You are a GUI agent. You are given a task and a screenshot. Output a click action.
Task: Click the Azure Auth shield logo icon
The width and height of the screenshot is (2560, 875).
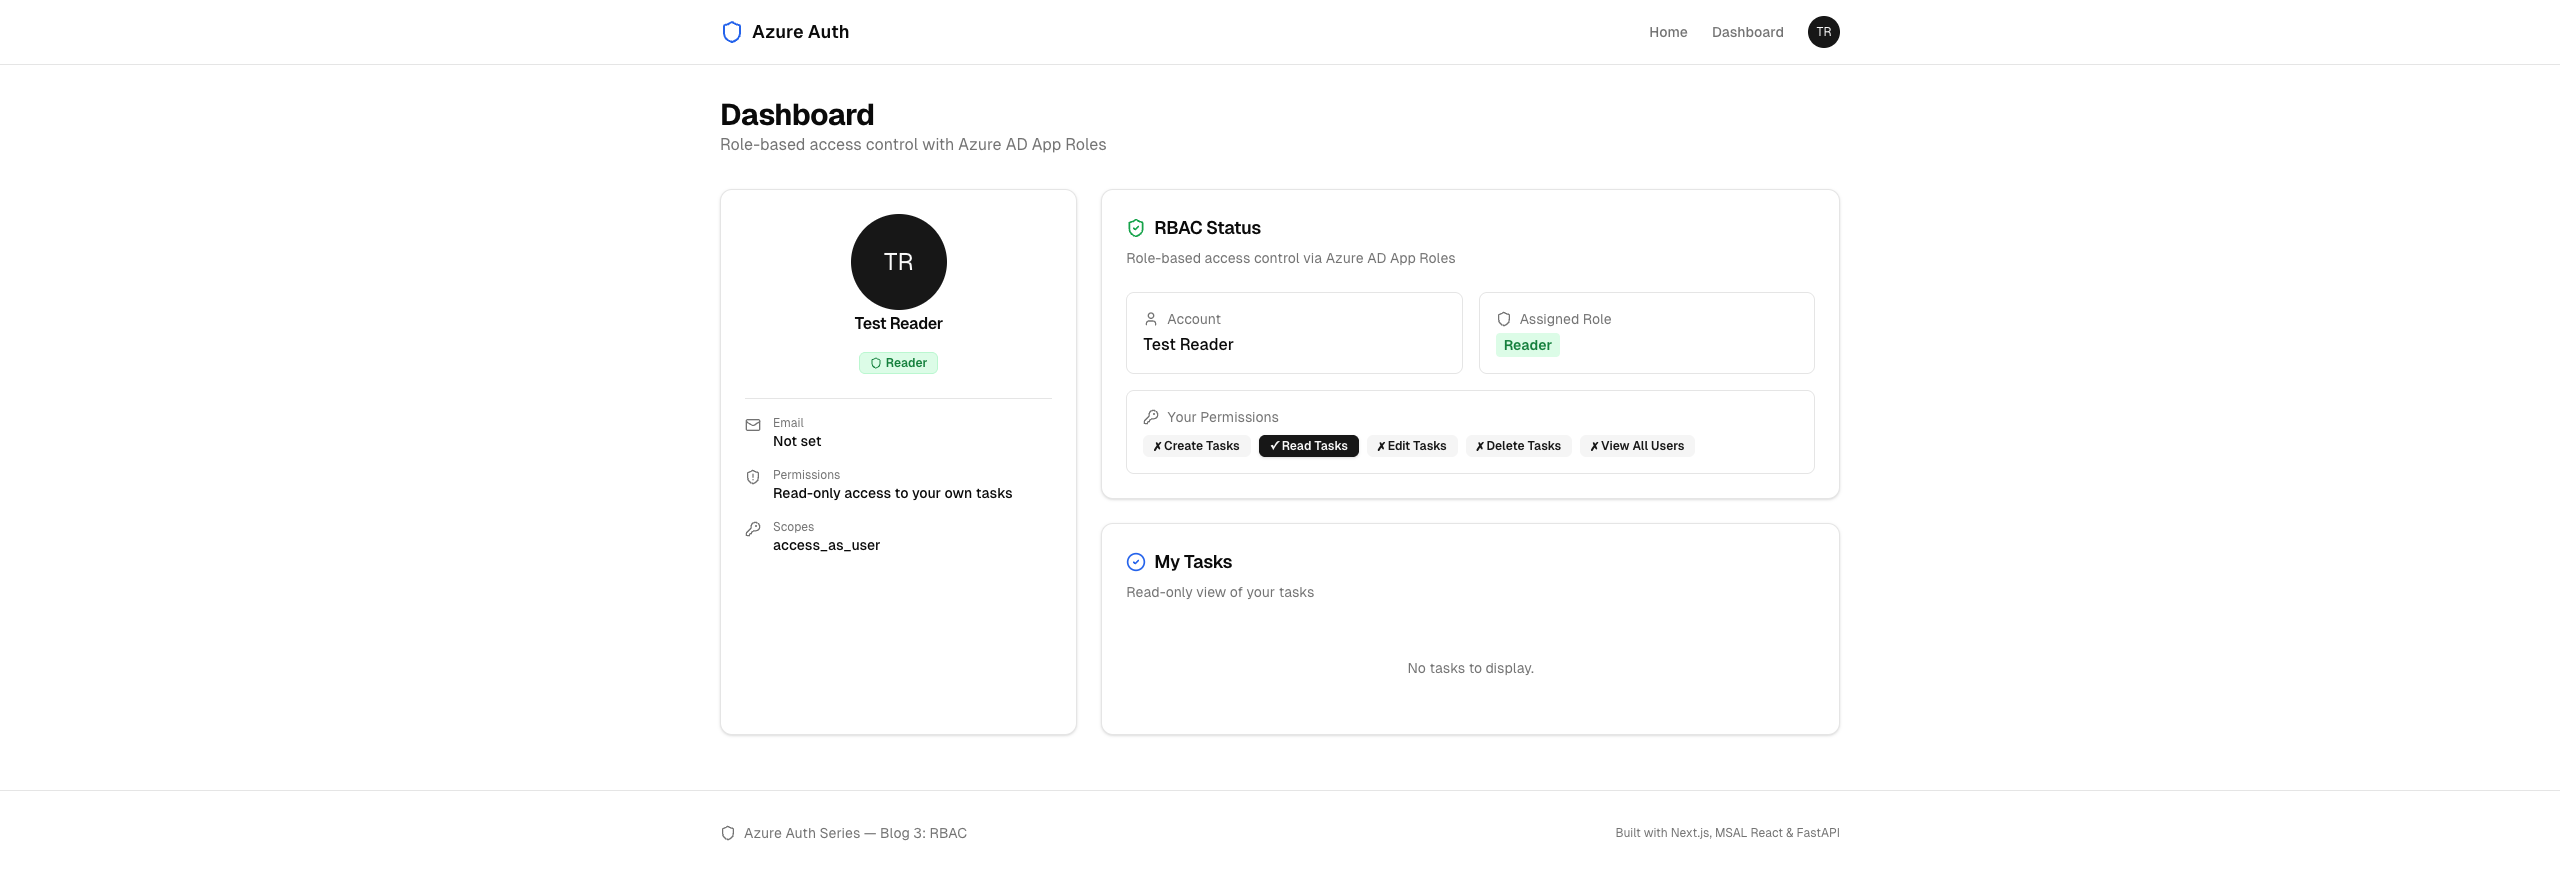click(x=731, y=32)
